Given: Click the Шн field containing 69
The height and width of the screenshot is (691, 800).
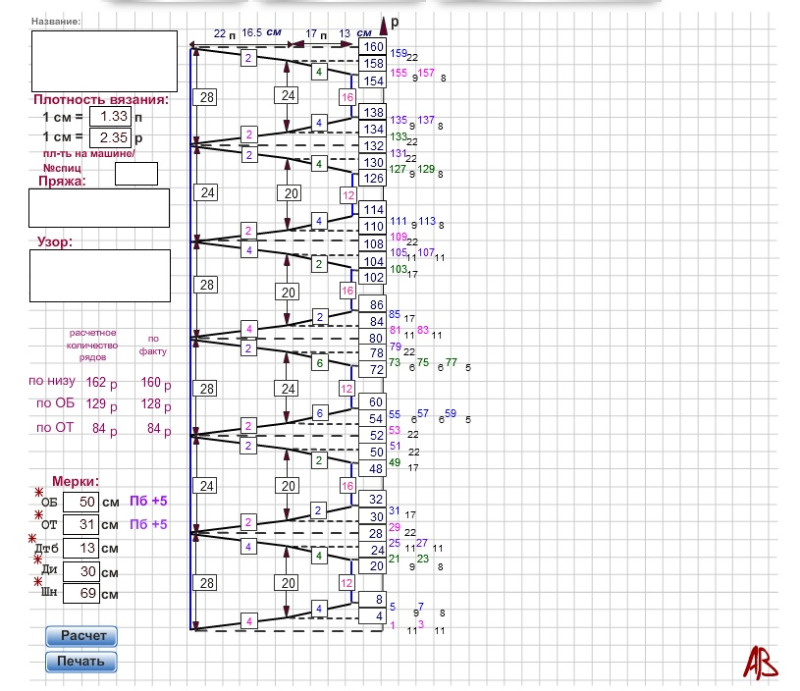Looking at the screenshot, I should (80, 593).
